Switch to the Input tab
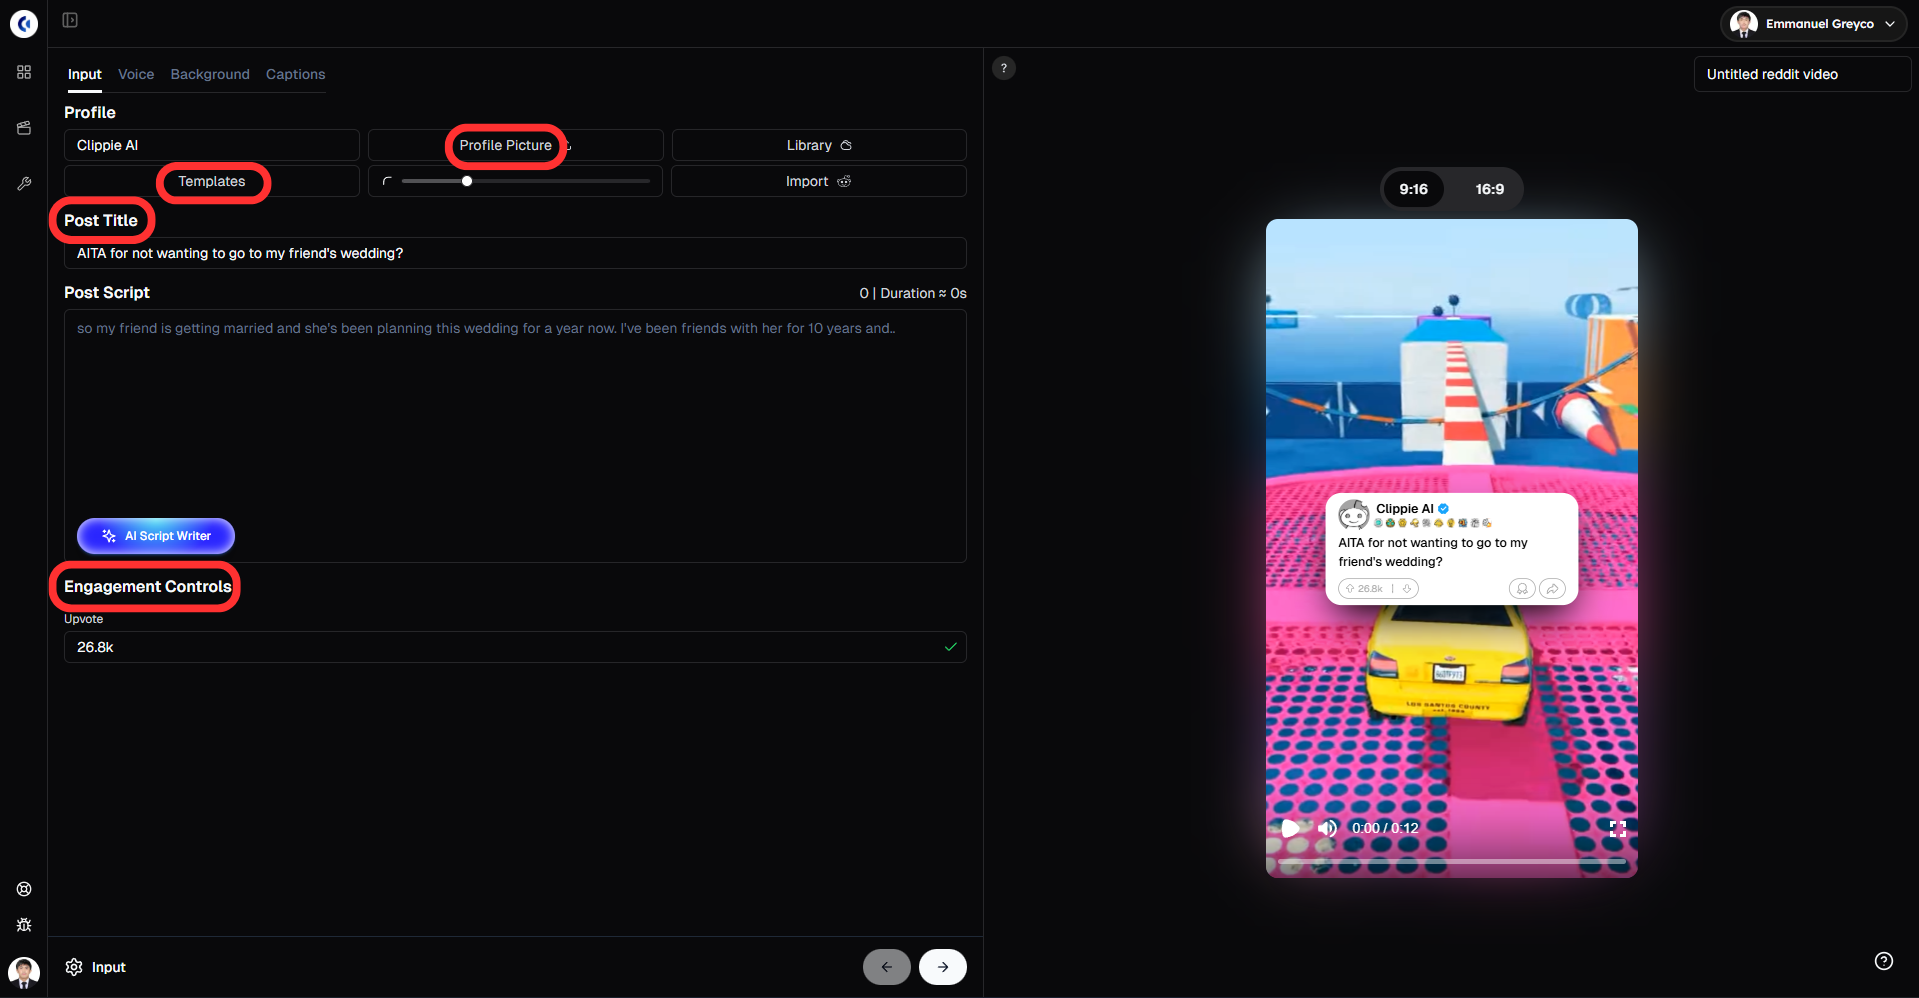The height and width of the screenshot is (998, 1919). (85, 75)
